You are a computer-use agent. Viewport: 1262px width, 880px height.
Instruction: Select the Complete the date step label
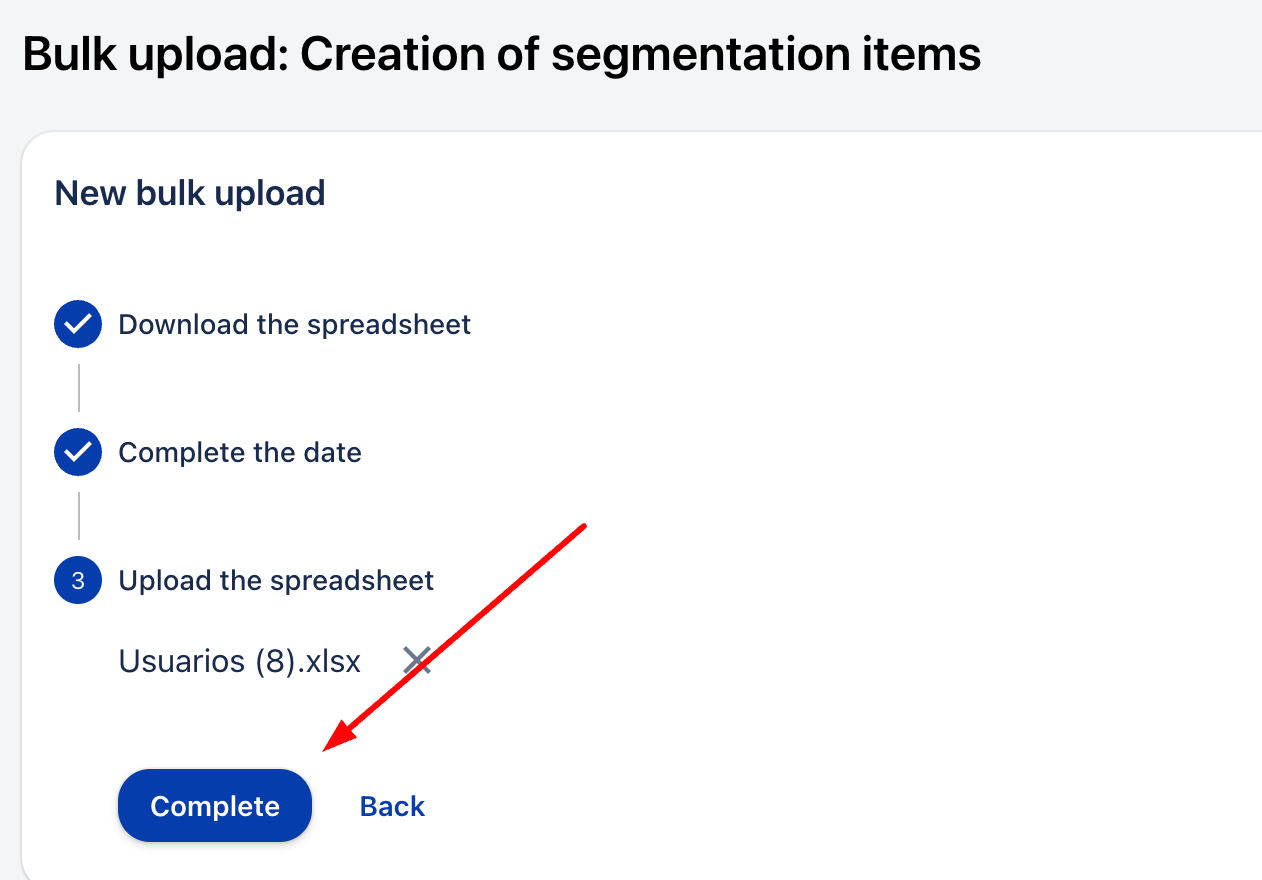pyautogui.click(x=240, y=453)
